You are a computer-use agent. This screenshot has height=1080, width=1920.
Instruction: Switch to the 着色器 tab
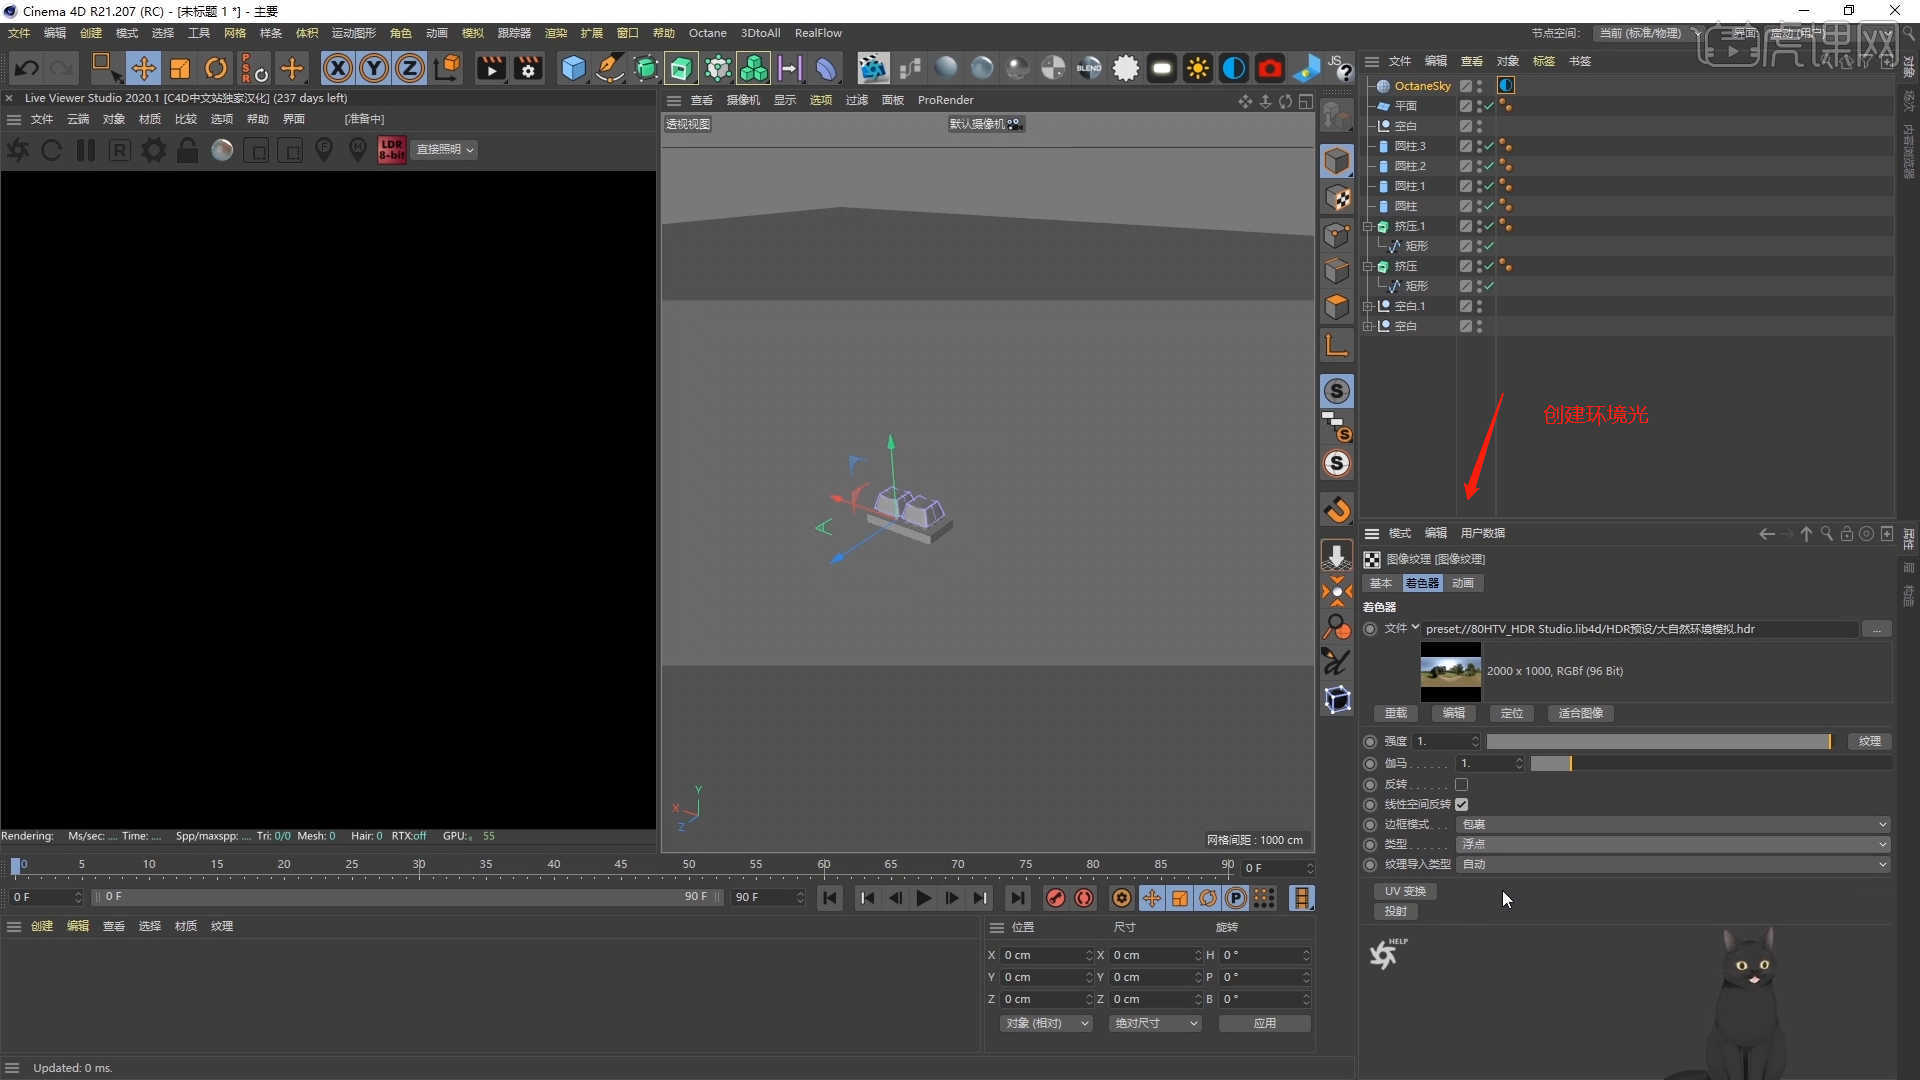tap(1422, 583)
